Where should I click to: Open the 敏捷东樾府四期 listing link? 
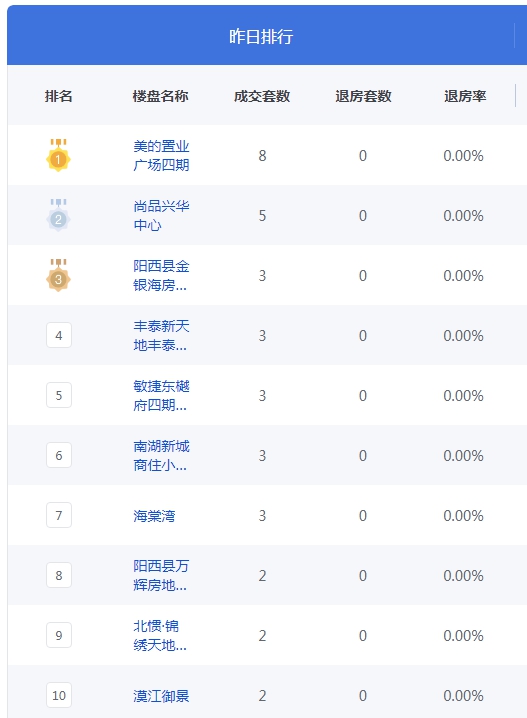(x=161, y=396)
